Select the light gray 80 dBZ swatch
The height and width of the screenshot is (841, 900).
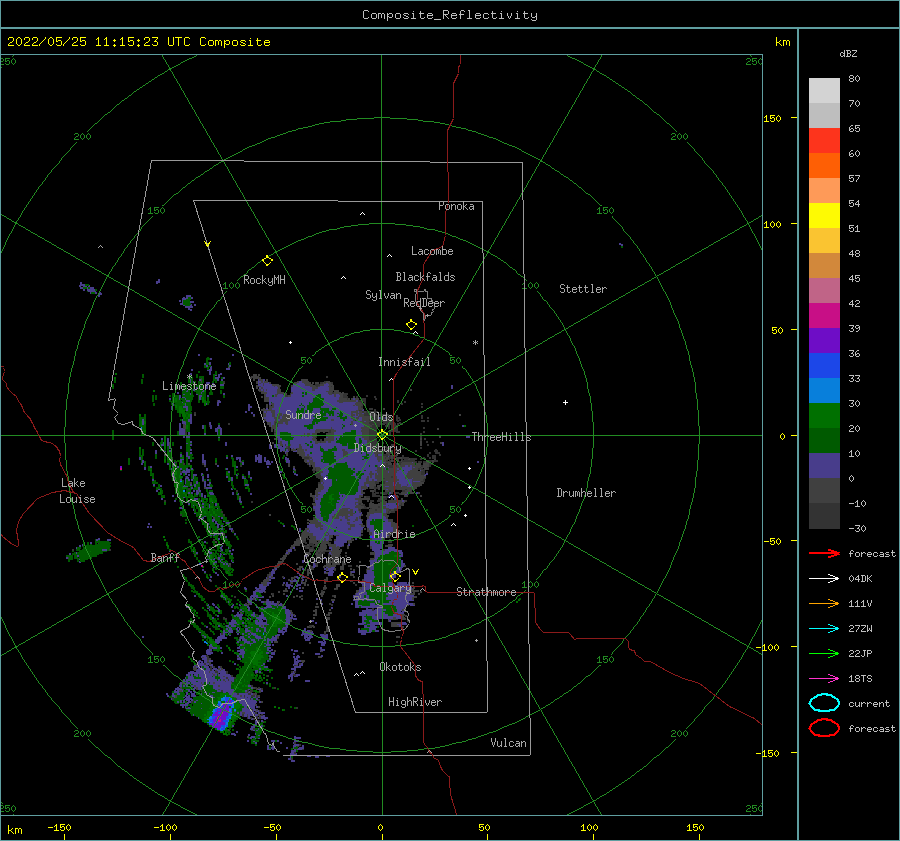[824, 90]
